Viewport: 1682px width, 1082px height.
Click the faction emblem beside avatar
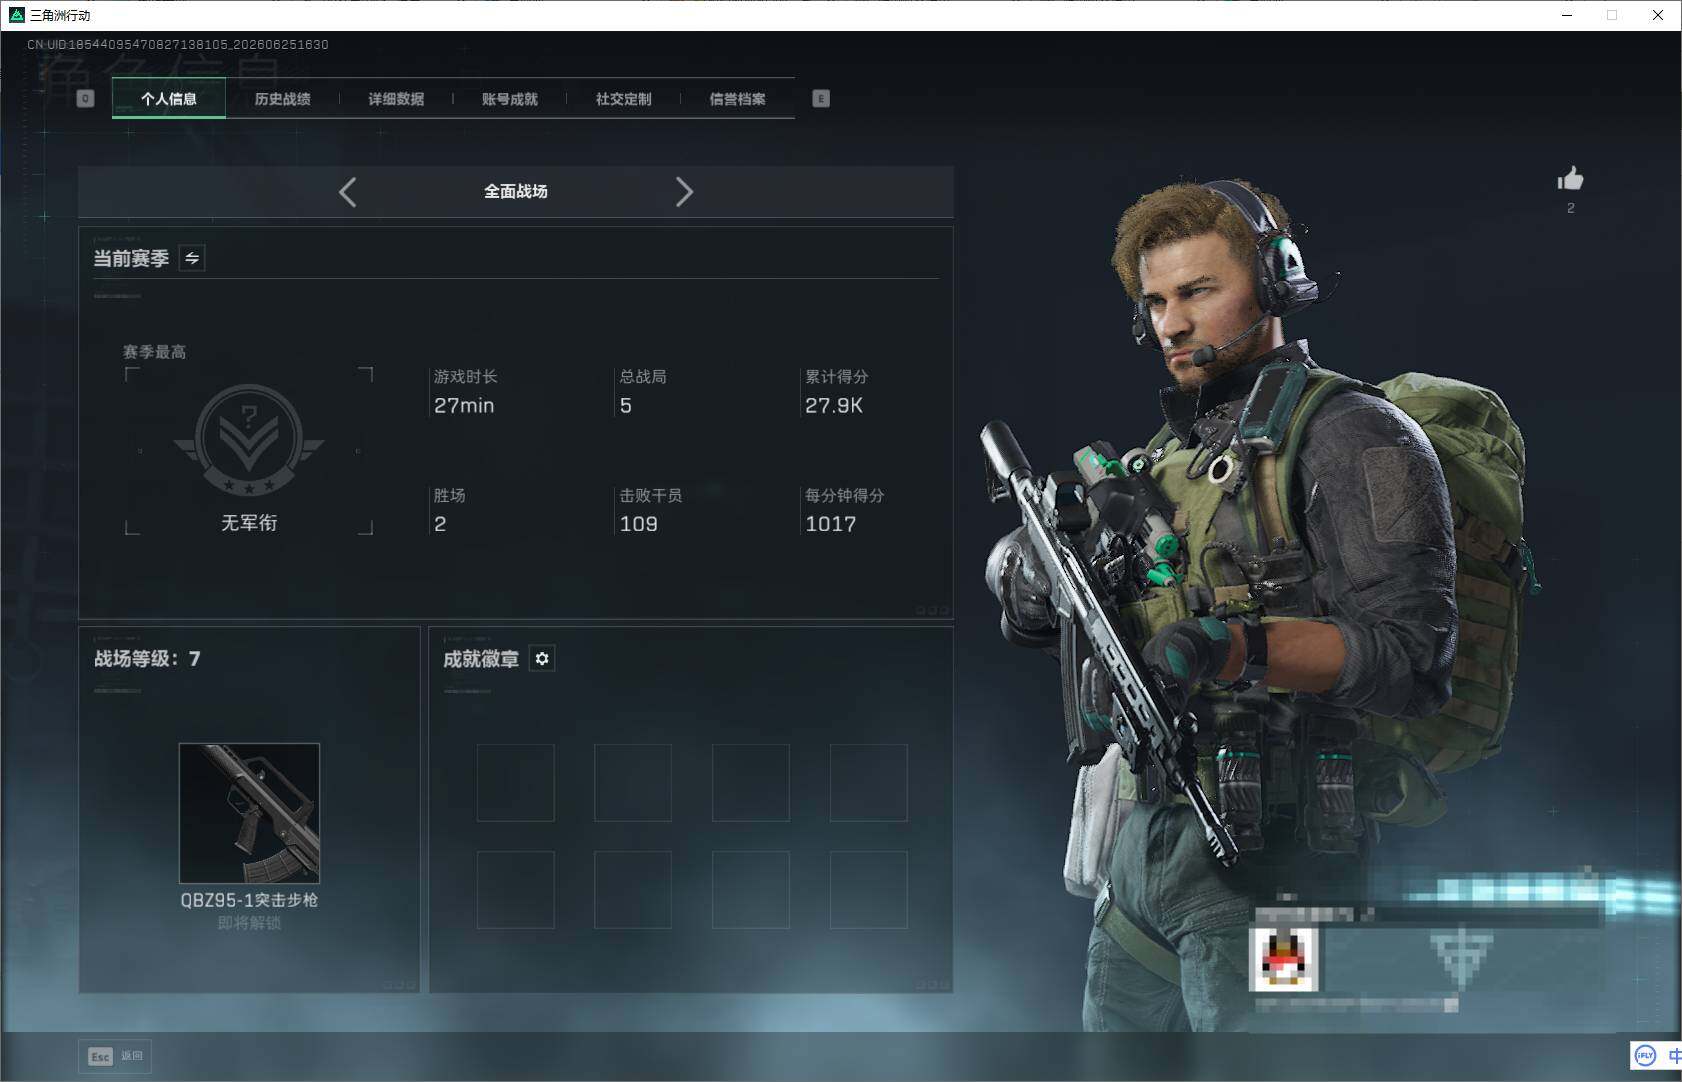coord(1461,957)
